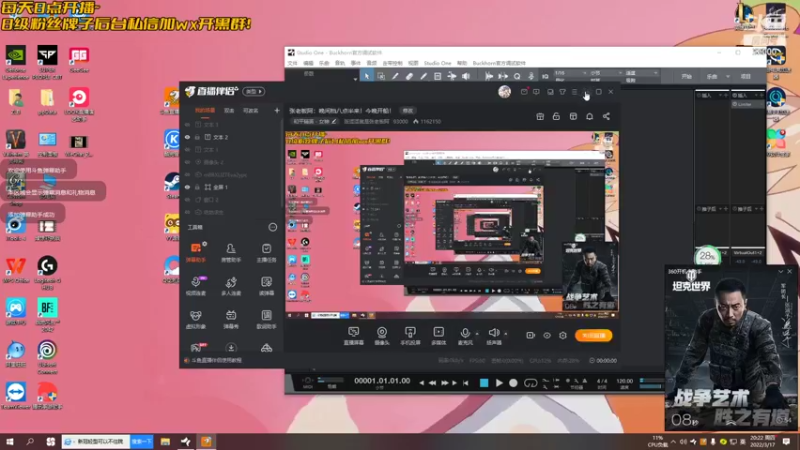Switch to the first scene tab in 直播伴侣
Screen dimensions: 800x450
click(205, 111)
